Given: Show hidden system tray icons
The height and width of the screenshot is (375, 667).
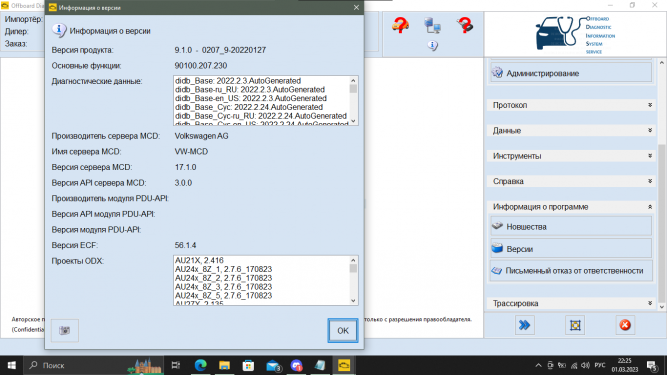Looking at the screenshot, I should point(538,365).
